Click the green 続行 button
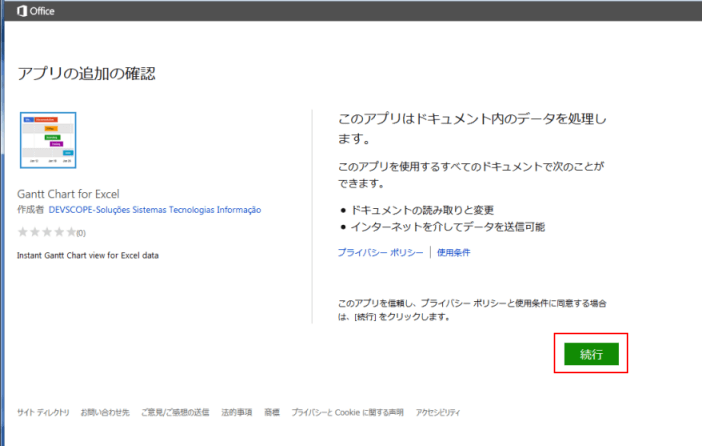This screenshot has width=702, height=446. pyautogui.click(x=591, y=354)
